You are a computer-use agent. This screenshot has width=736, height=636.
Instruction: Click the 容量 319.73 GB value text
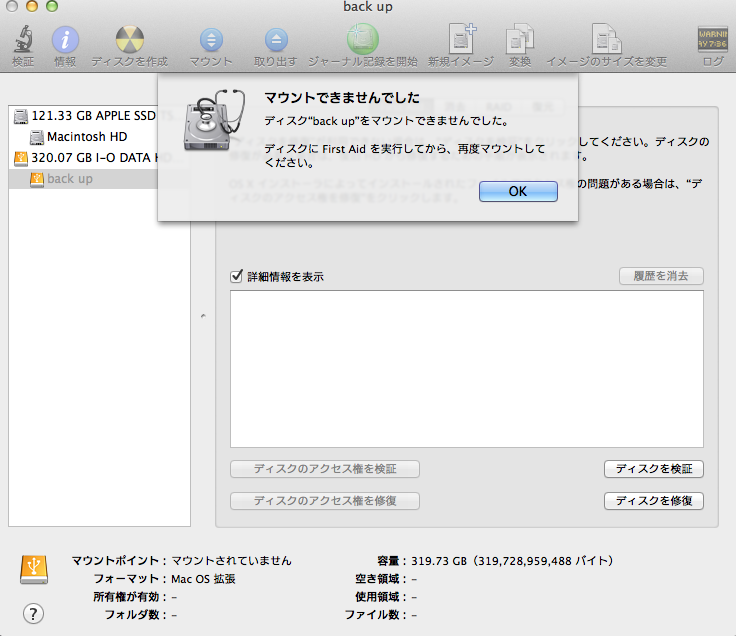click(512, 561)
